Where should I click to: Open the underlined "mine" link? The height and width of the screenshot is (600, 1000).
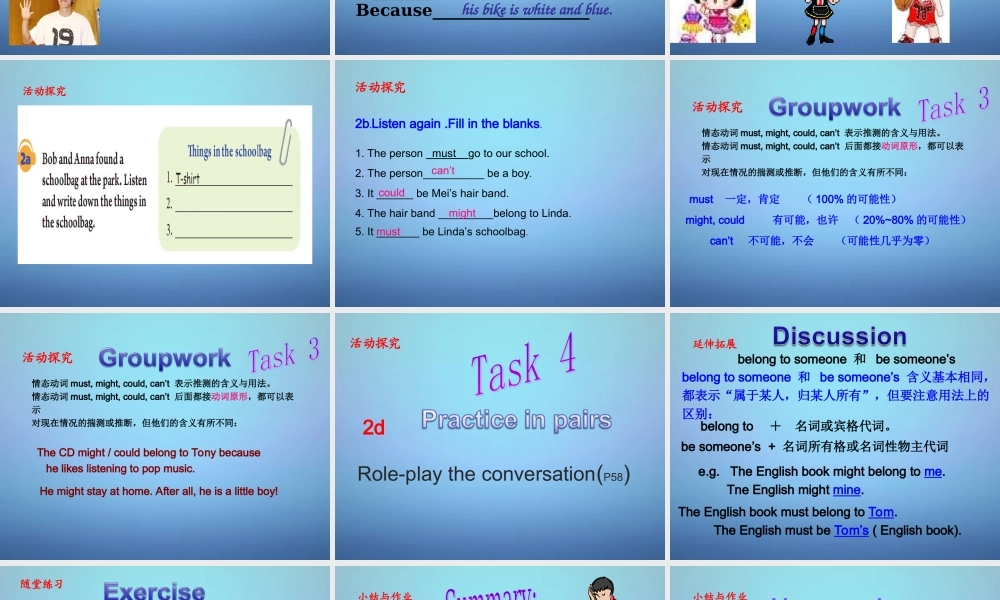(846, 490)
